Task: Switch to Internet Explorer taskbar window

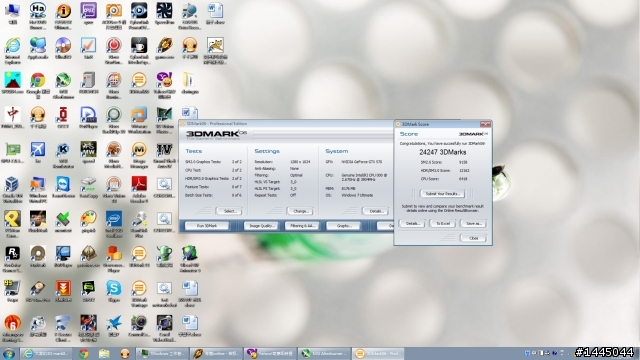Action: [47, 353]
